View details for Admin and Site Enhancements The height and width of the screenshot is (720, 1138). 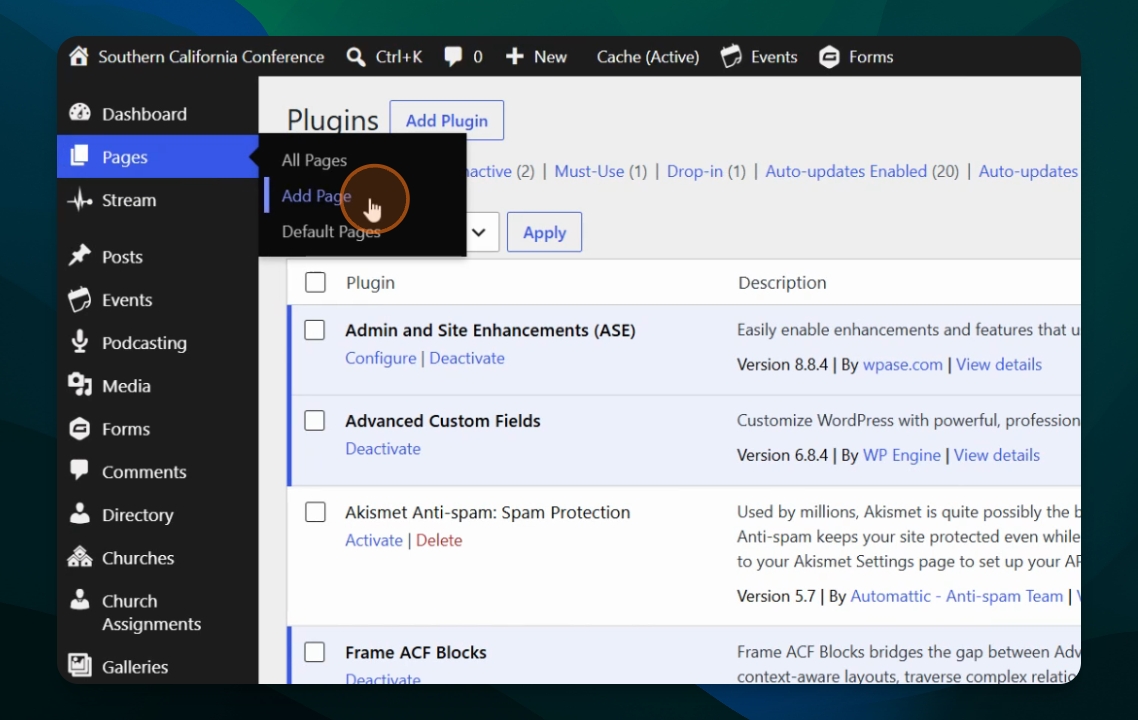[999, 365]
